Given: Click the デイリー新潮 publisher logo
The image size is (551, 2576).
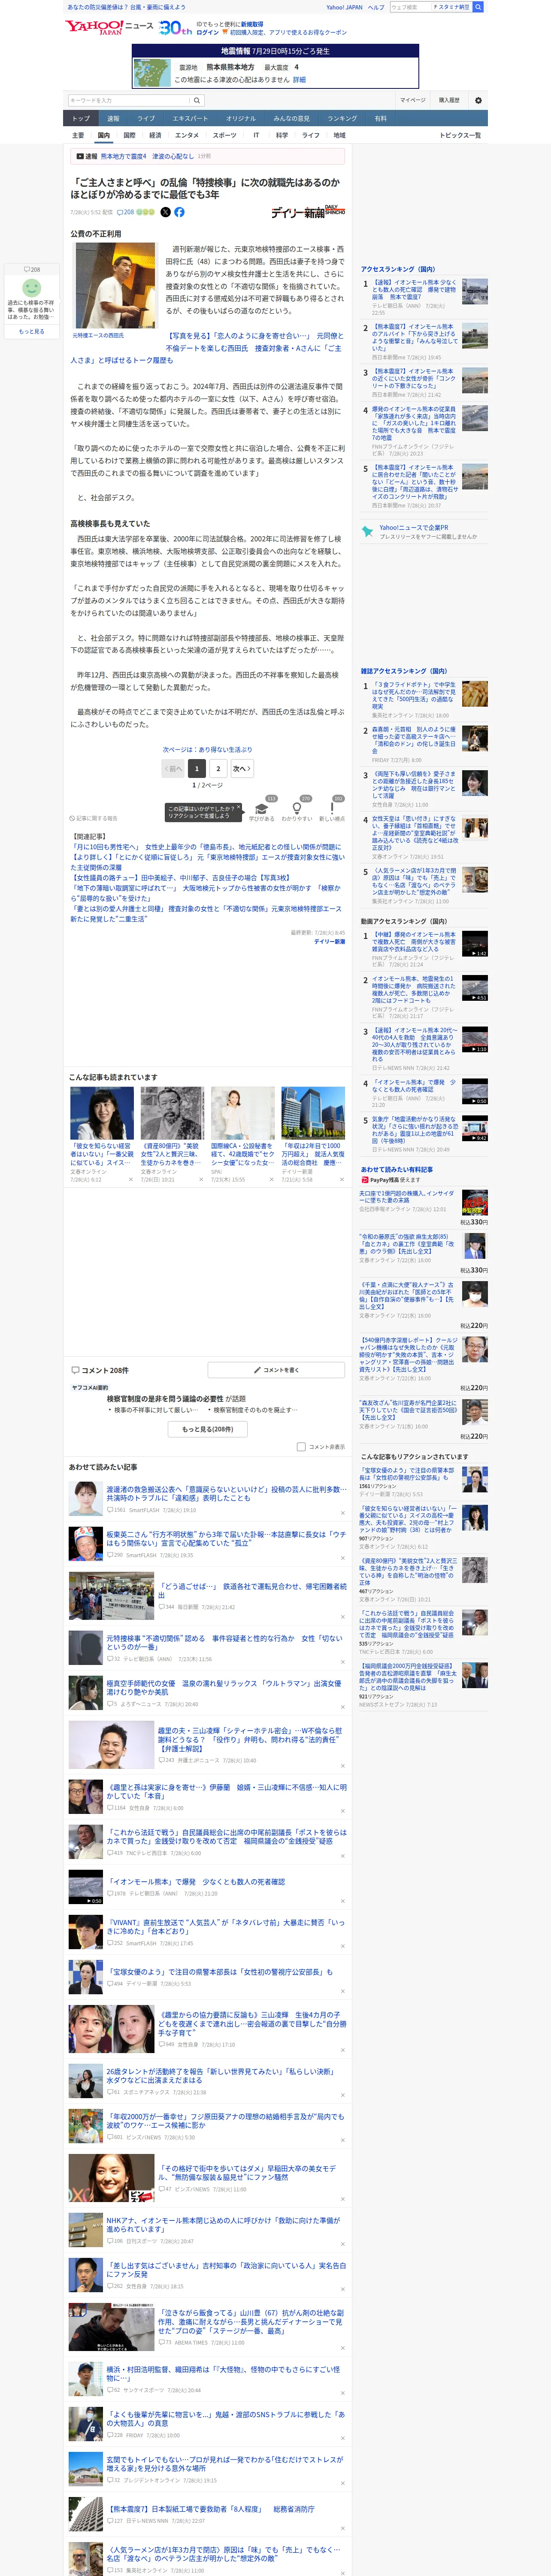Looking at the screenshot, I should click(x=308, y=212).
